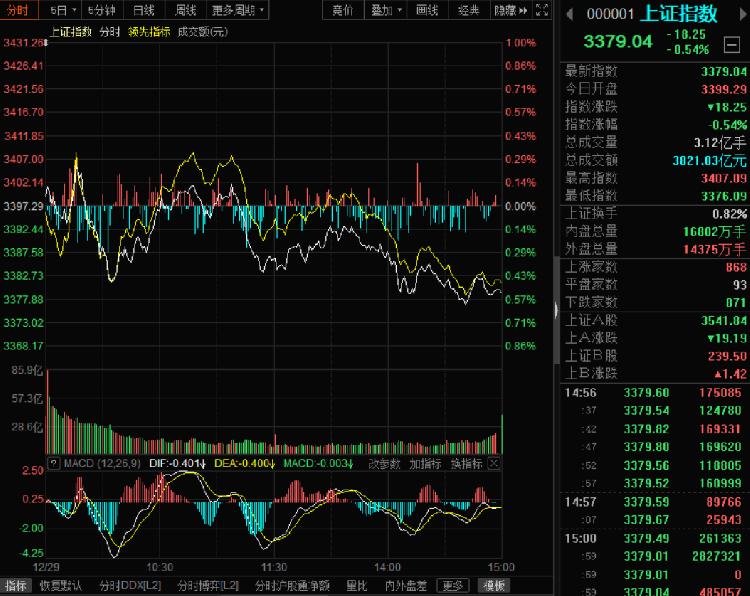Click 换指标 to change indicator
Screen dimensions: 750x596
[466, 464]
